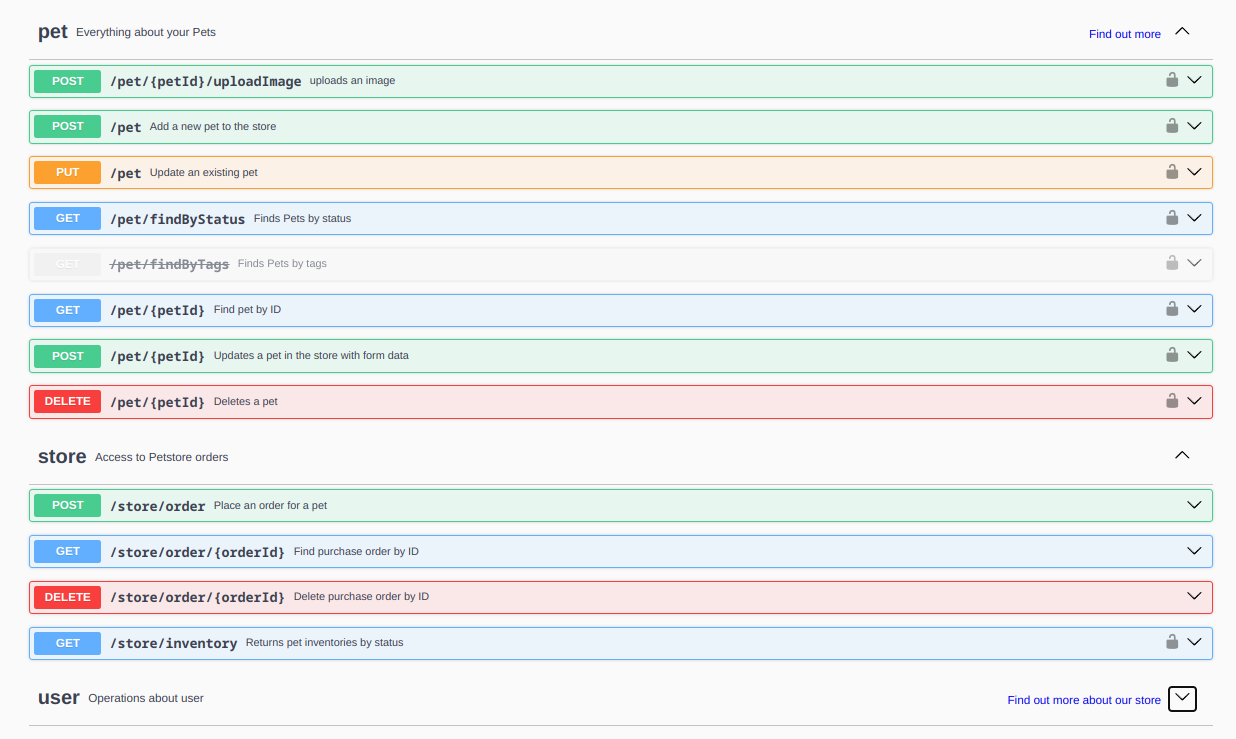This screenshot has height=739, width=1236.
Task: Collapse the store section using the chevron
Action: 1182,454
